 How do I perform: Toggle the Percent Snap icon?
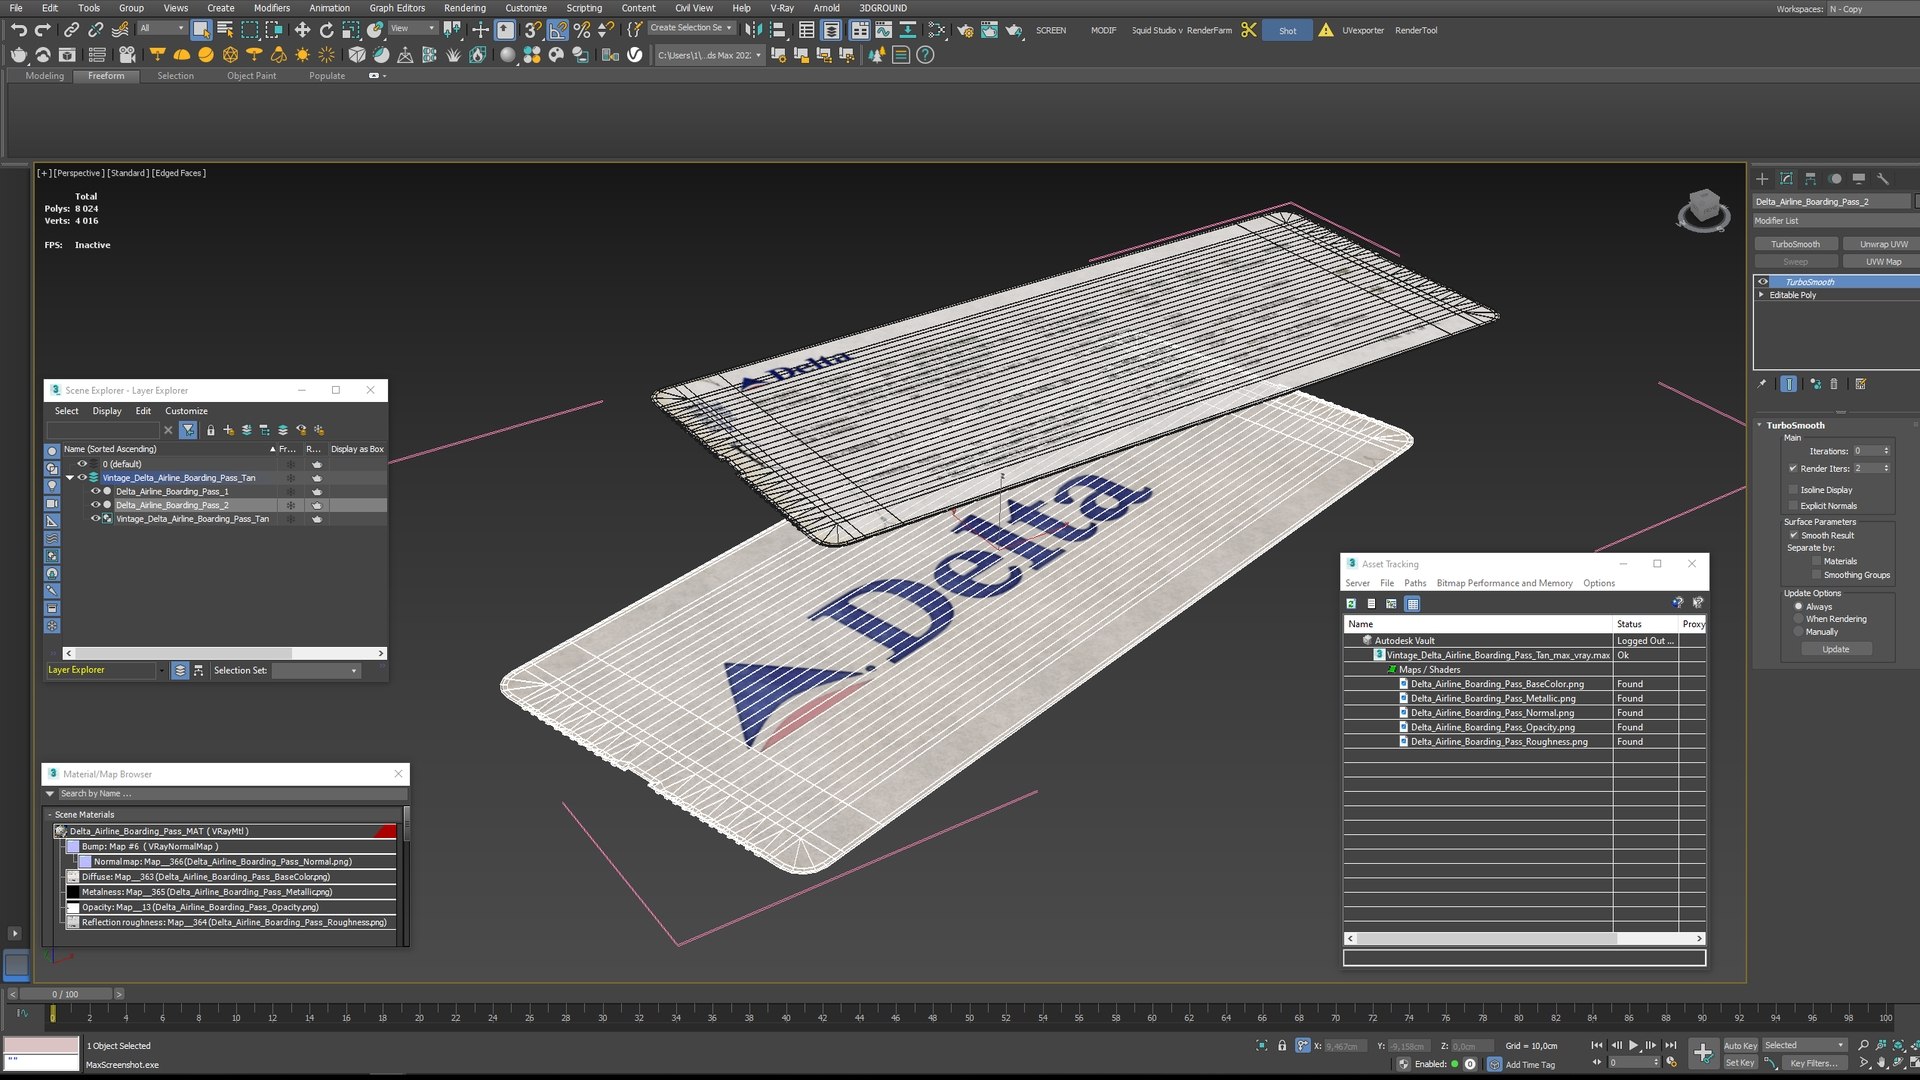(x=582, y=30)
